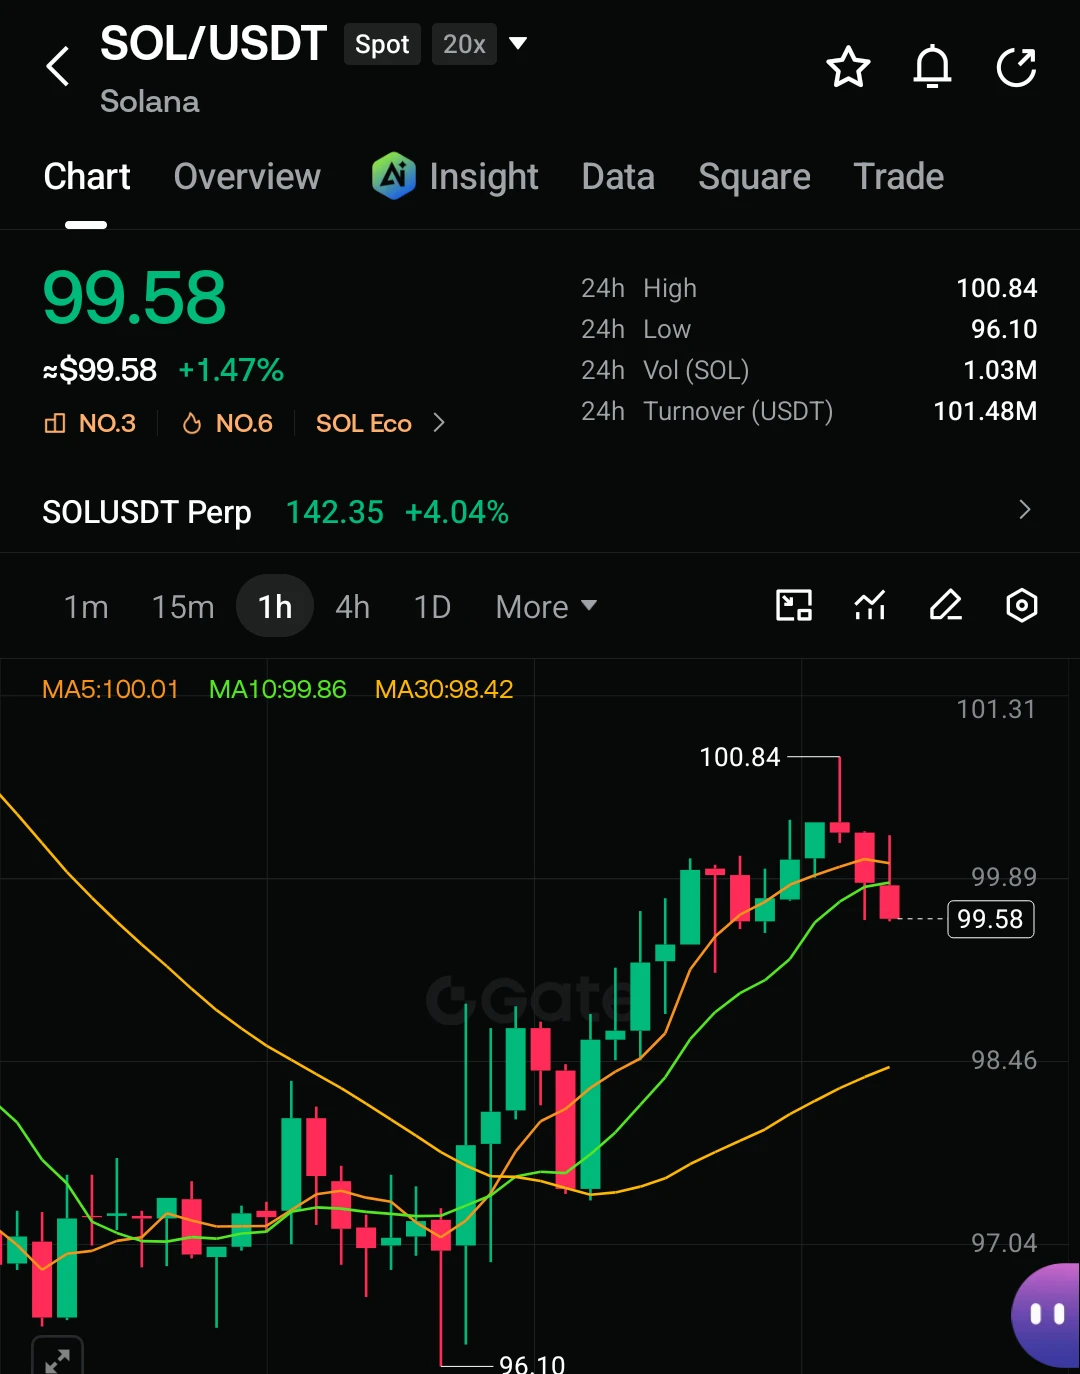Switch to the Overview tab
This screenshot has width=1080, height=1374.
(x=247, y=177)
